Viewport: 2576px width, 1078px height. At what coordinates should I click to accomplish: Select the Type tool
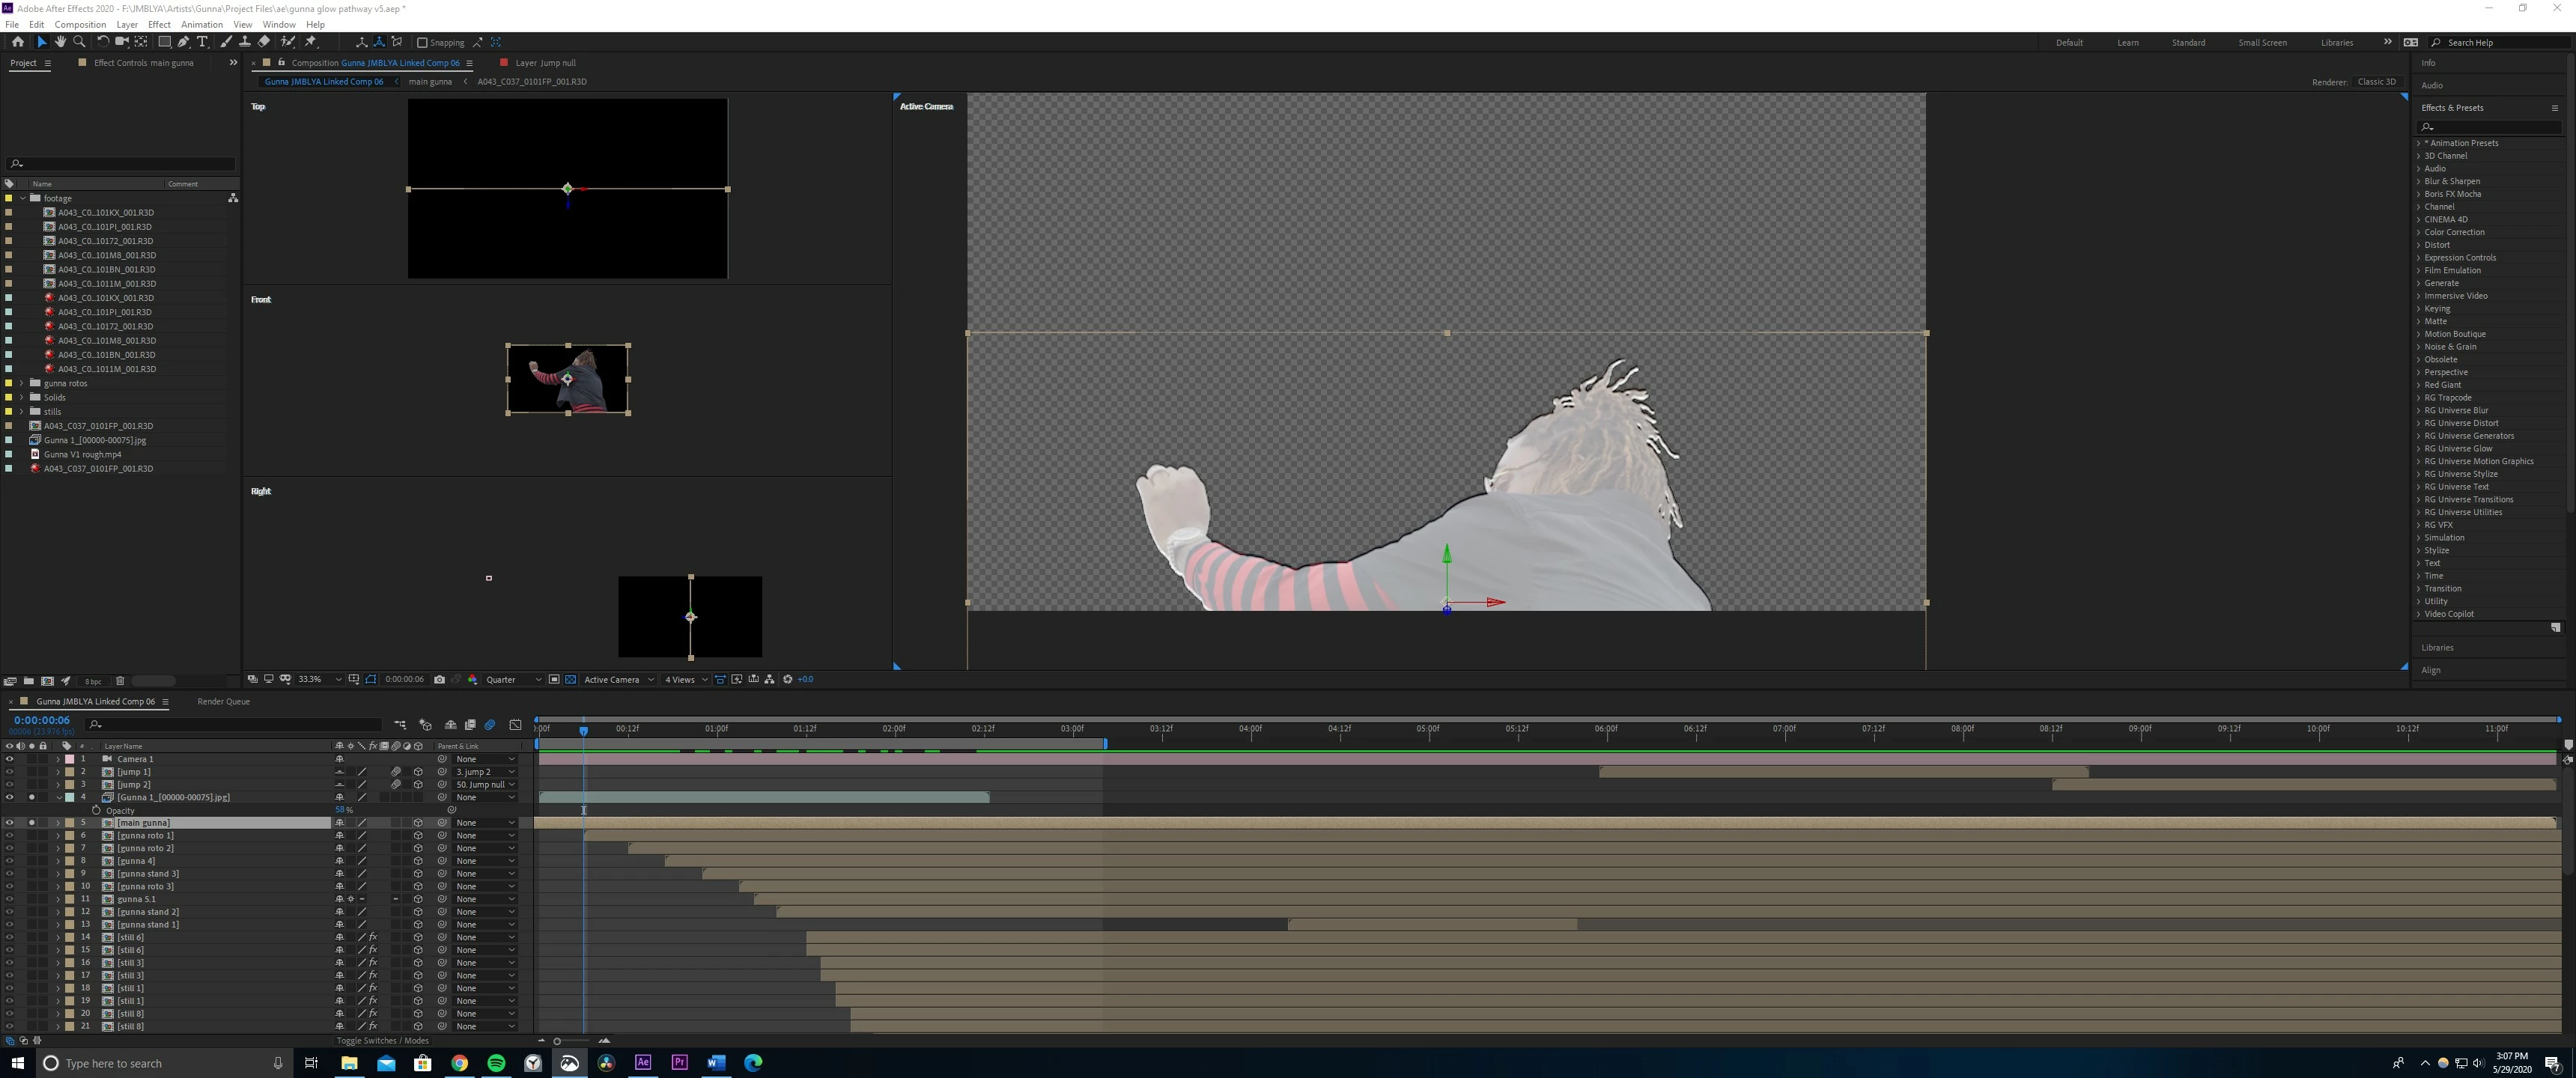[202, 42]
